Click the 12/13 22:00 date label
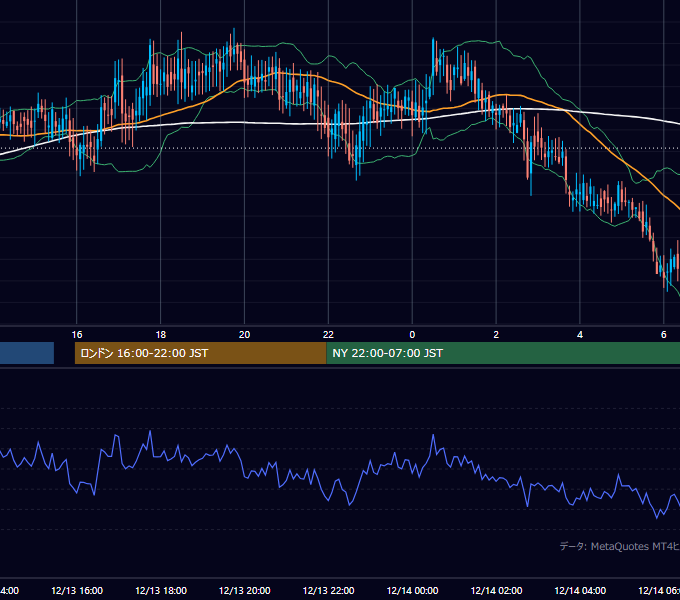The width and height of the screenshot is (680, 600). point(328,590)
